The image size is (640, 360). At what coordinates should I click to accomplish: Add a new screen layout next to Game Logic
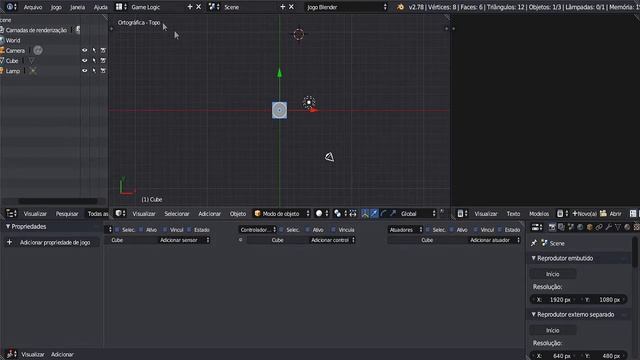pos(190,7)
